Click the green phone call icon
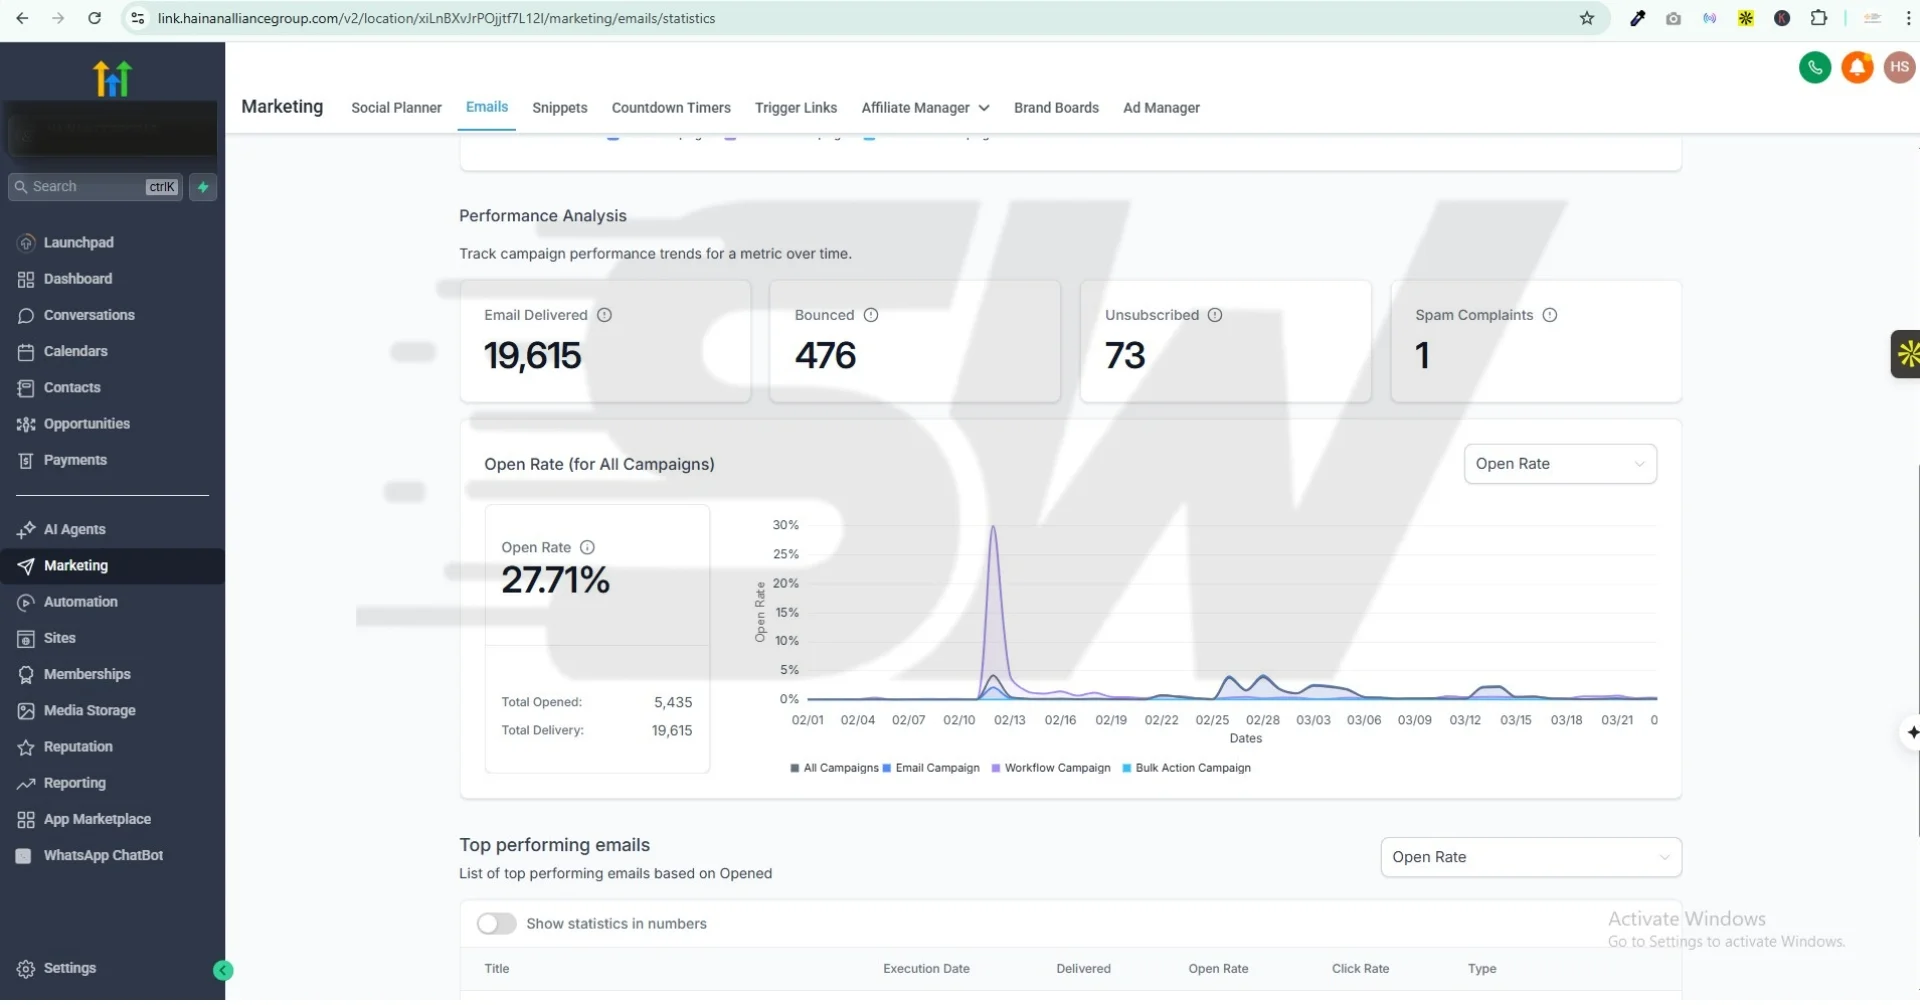 pyautogui.click(x=1814, y=68)
